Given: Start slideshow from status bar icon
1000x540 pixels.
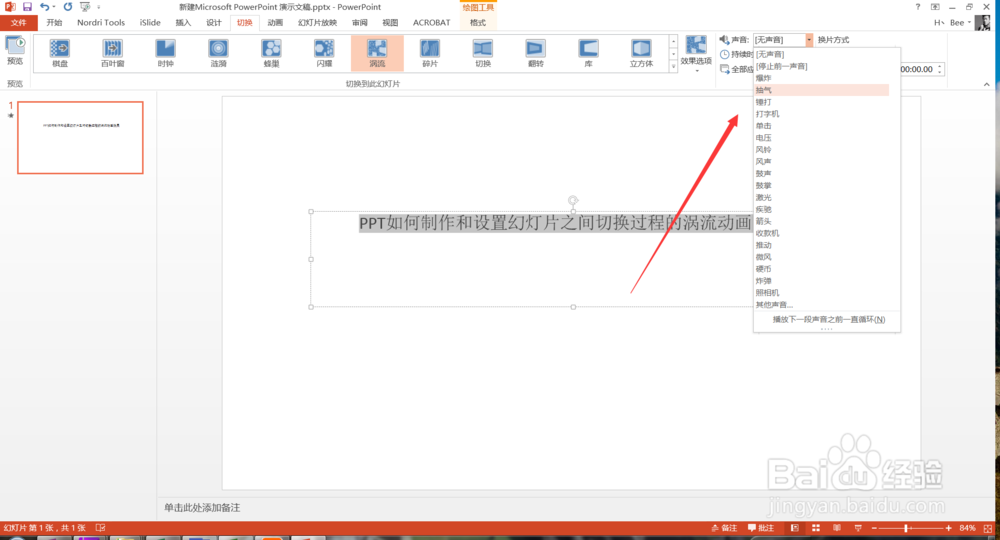Looking at the screenshot, I should pos(858,528).
